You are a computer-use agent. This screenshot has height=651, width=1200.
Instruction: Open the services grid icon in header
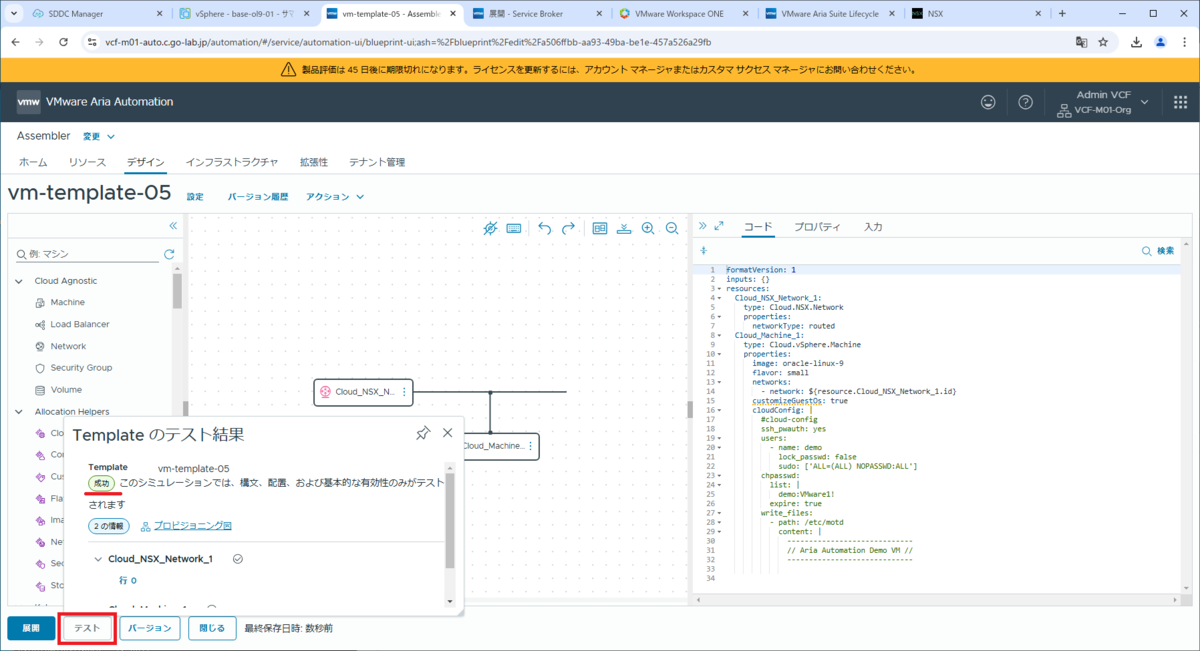(x=1180, y=102)
